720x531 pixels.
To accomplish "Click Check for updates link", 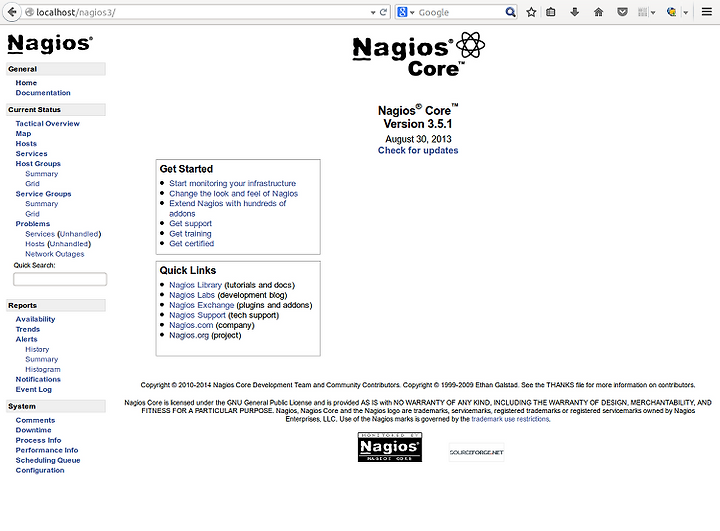I will pos(418,150).
